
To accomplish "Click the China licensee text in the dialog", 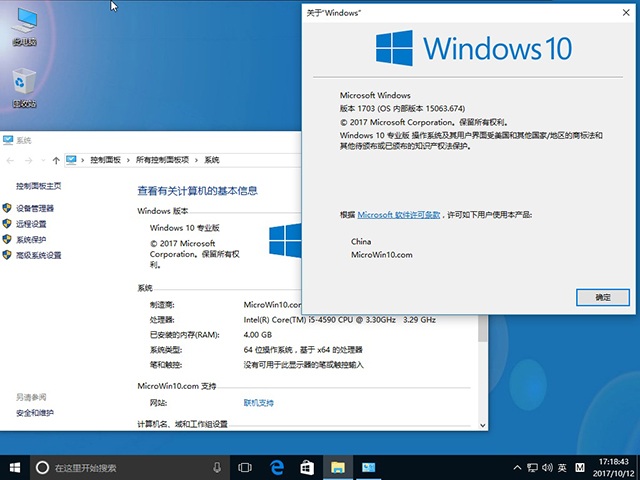I will [361, 242].
